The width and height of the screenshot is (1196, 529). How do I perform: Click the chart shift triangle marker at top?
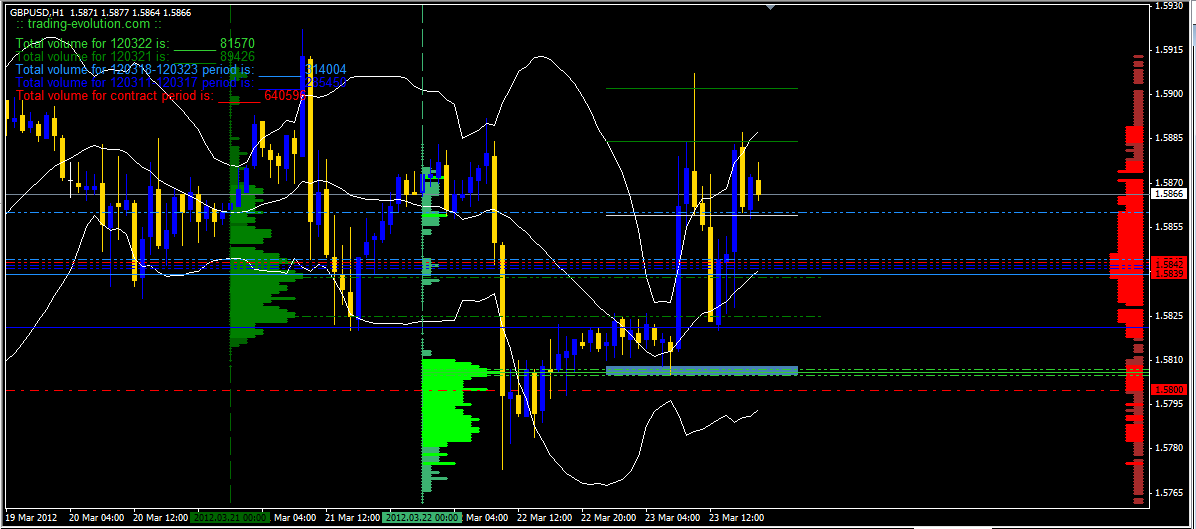770,6
